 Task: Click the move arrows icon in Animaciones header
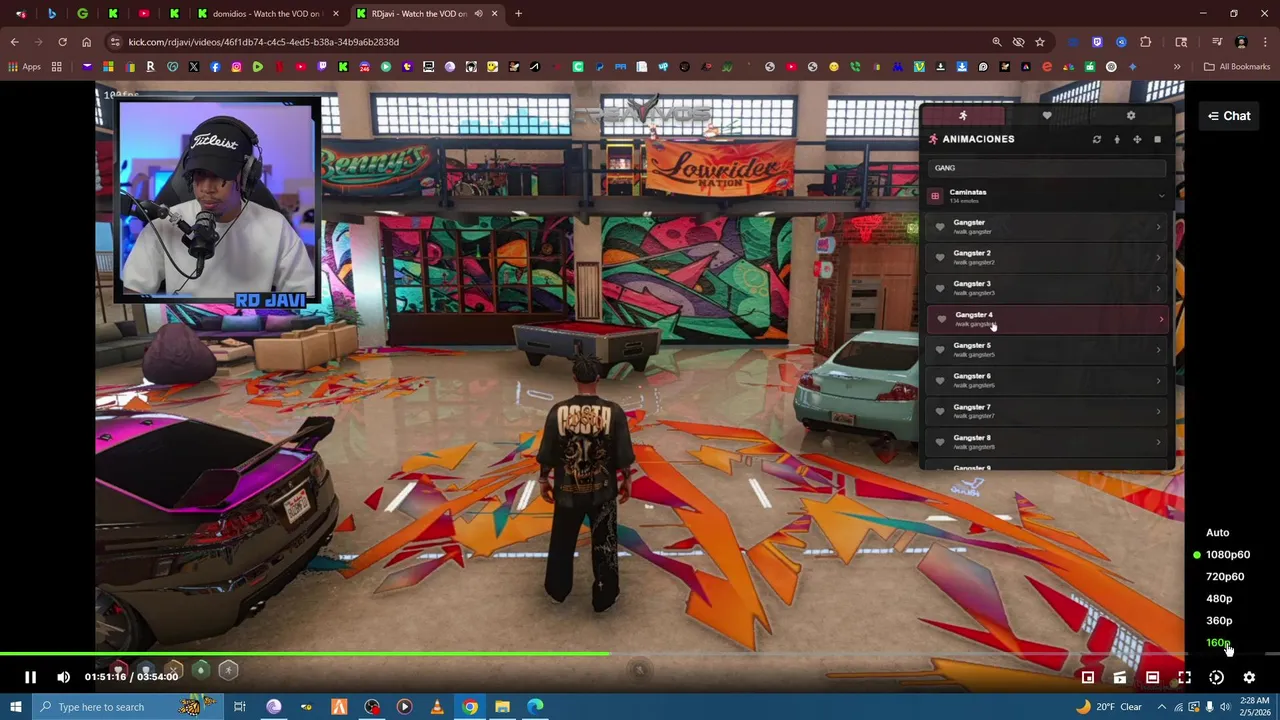point(1137,140)
